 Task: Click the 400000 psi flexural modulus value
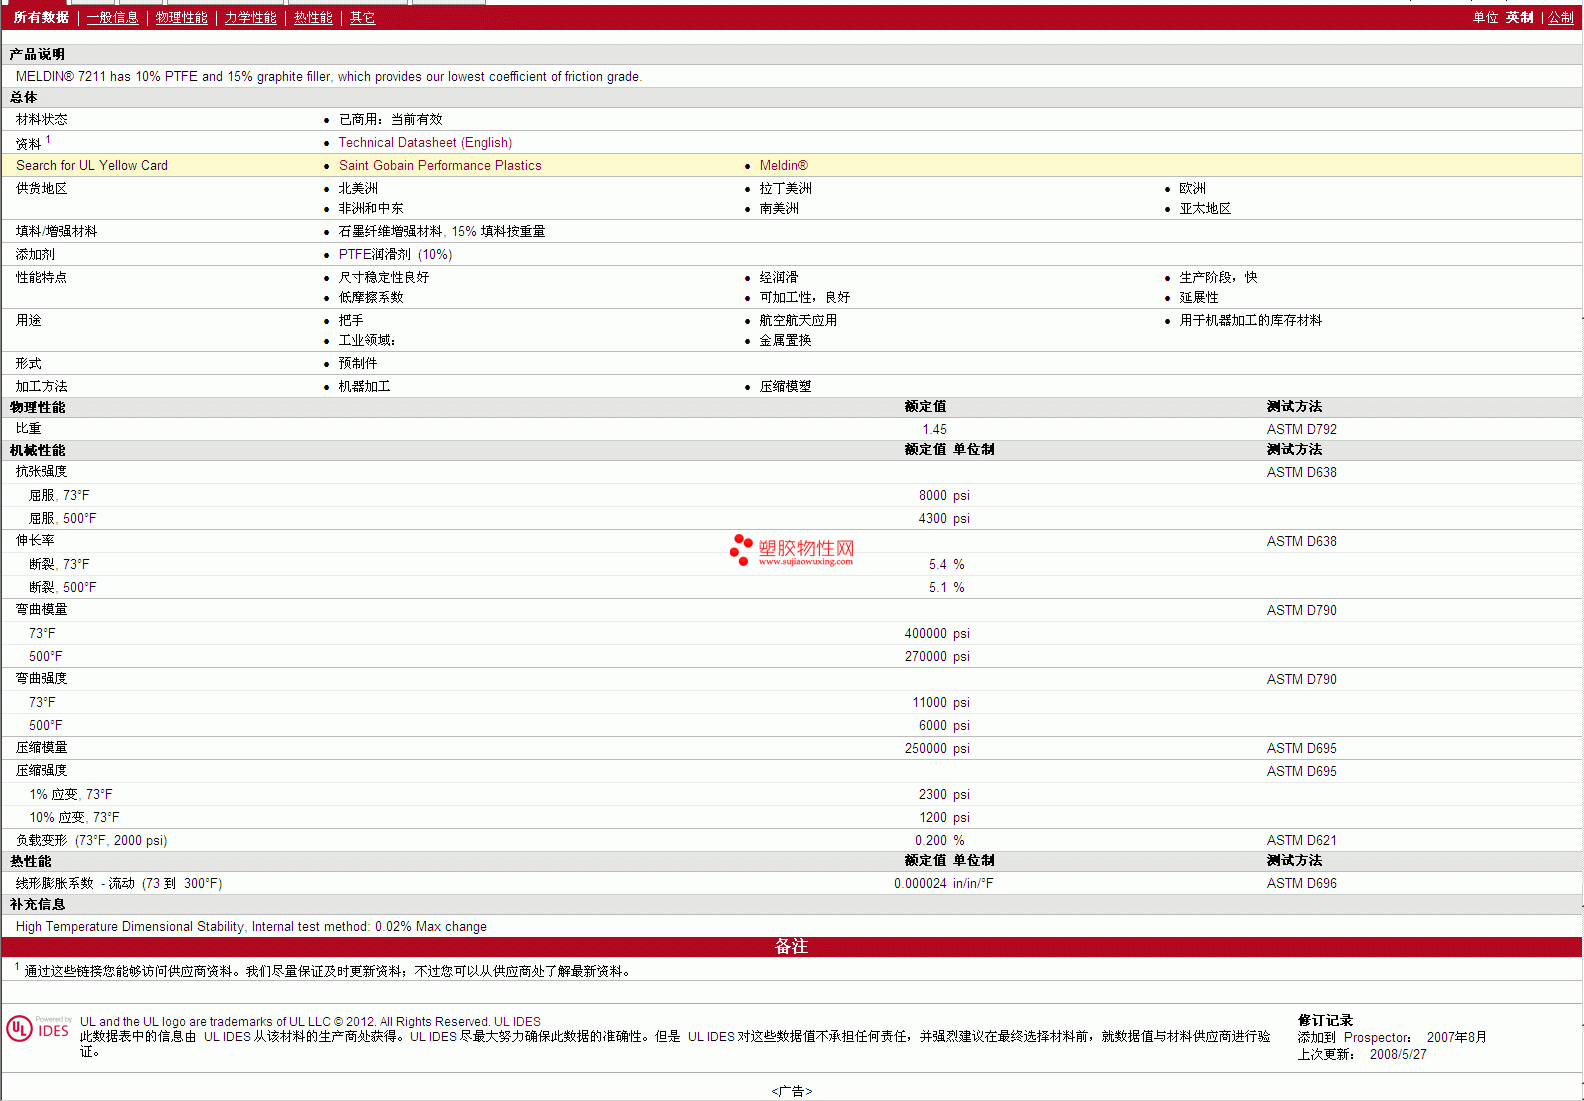coord(937,634)
